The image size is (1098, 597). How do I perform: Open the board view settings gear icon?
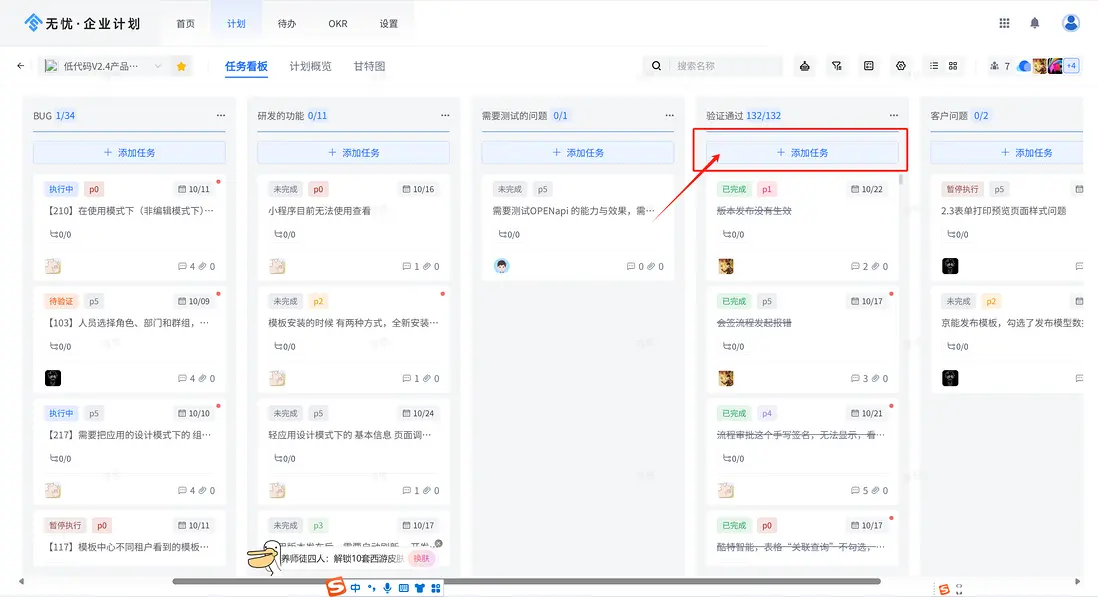pyautogui.click(x=900, y=65)
